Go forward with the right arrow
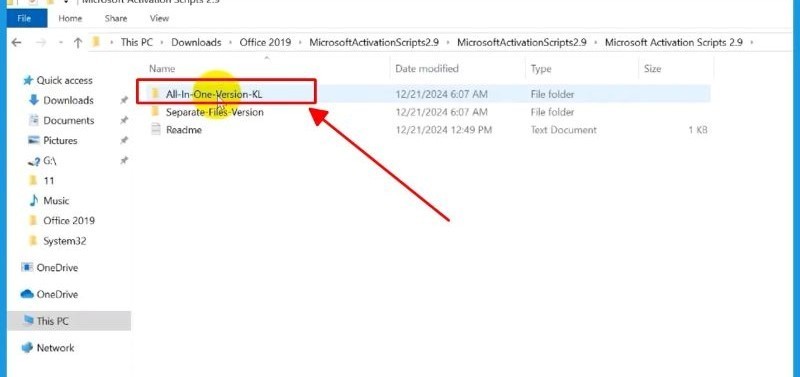 tap(41, 42)
